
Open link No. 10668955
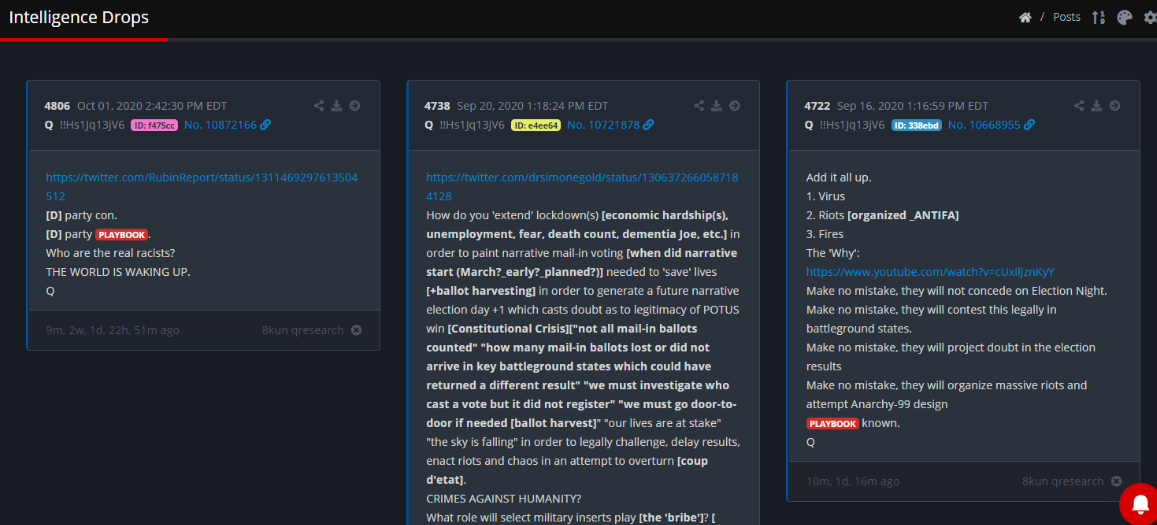tap(984, 125)
